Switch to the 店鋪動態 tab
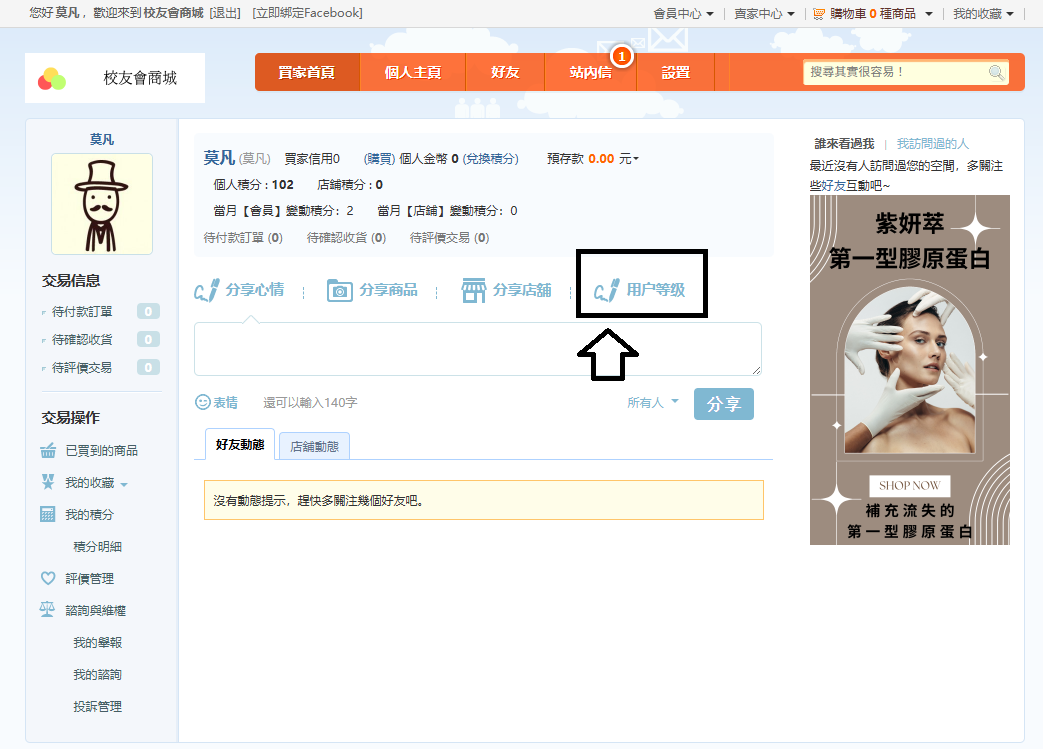 click(x=314, y=446)
